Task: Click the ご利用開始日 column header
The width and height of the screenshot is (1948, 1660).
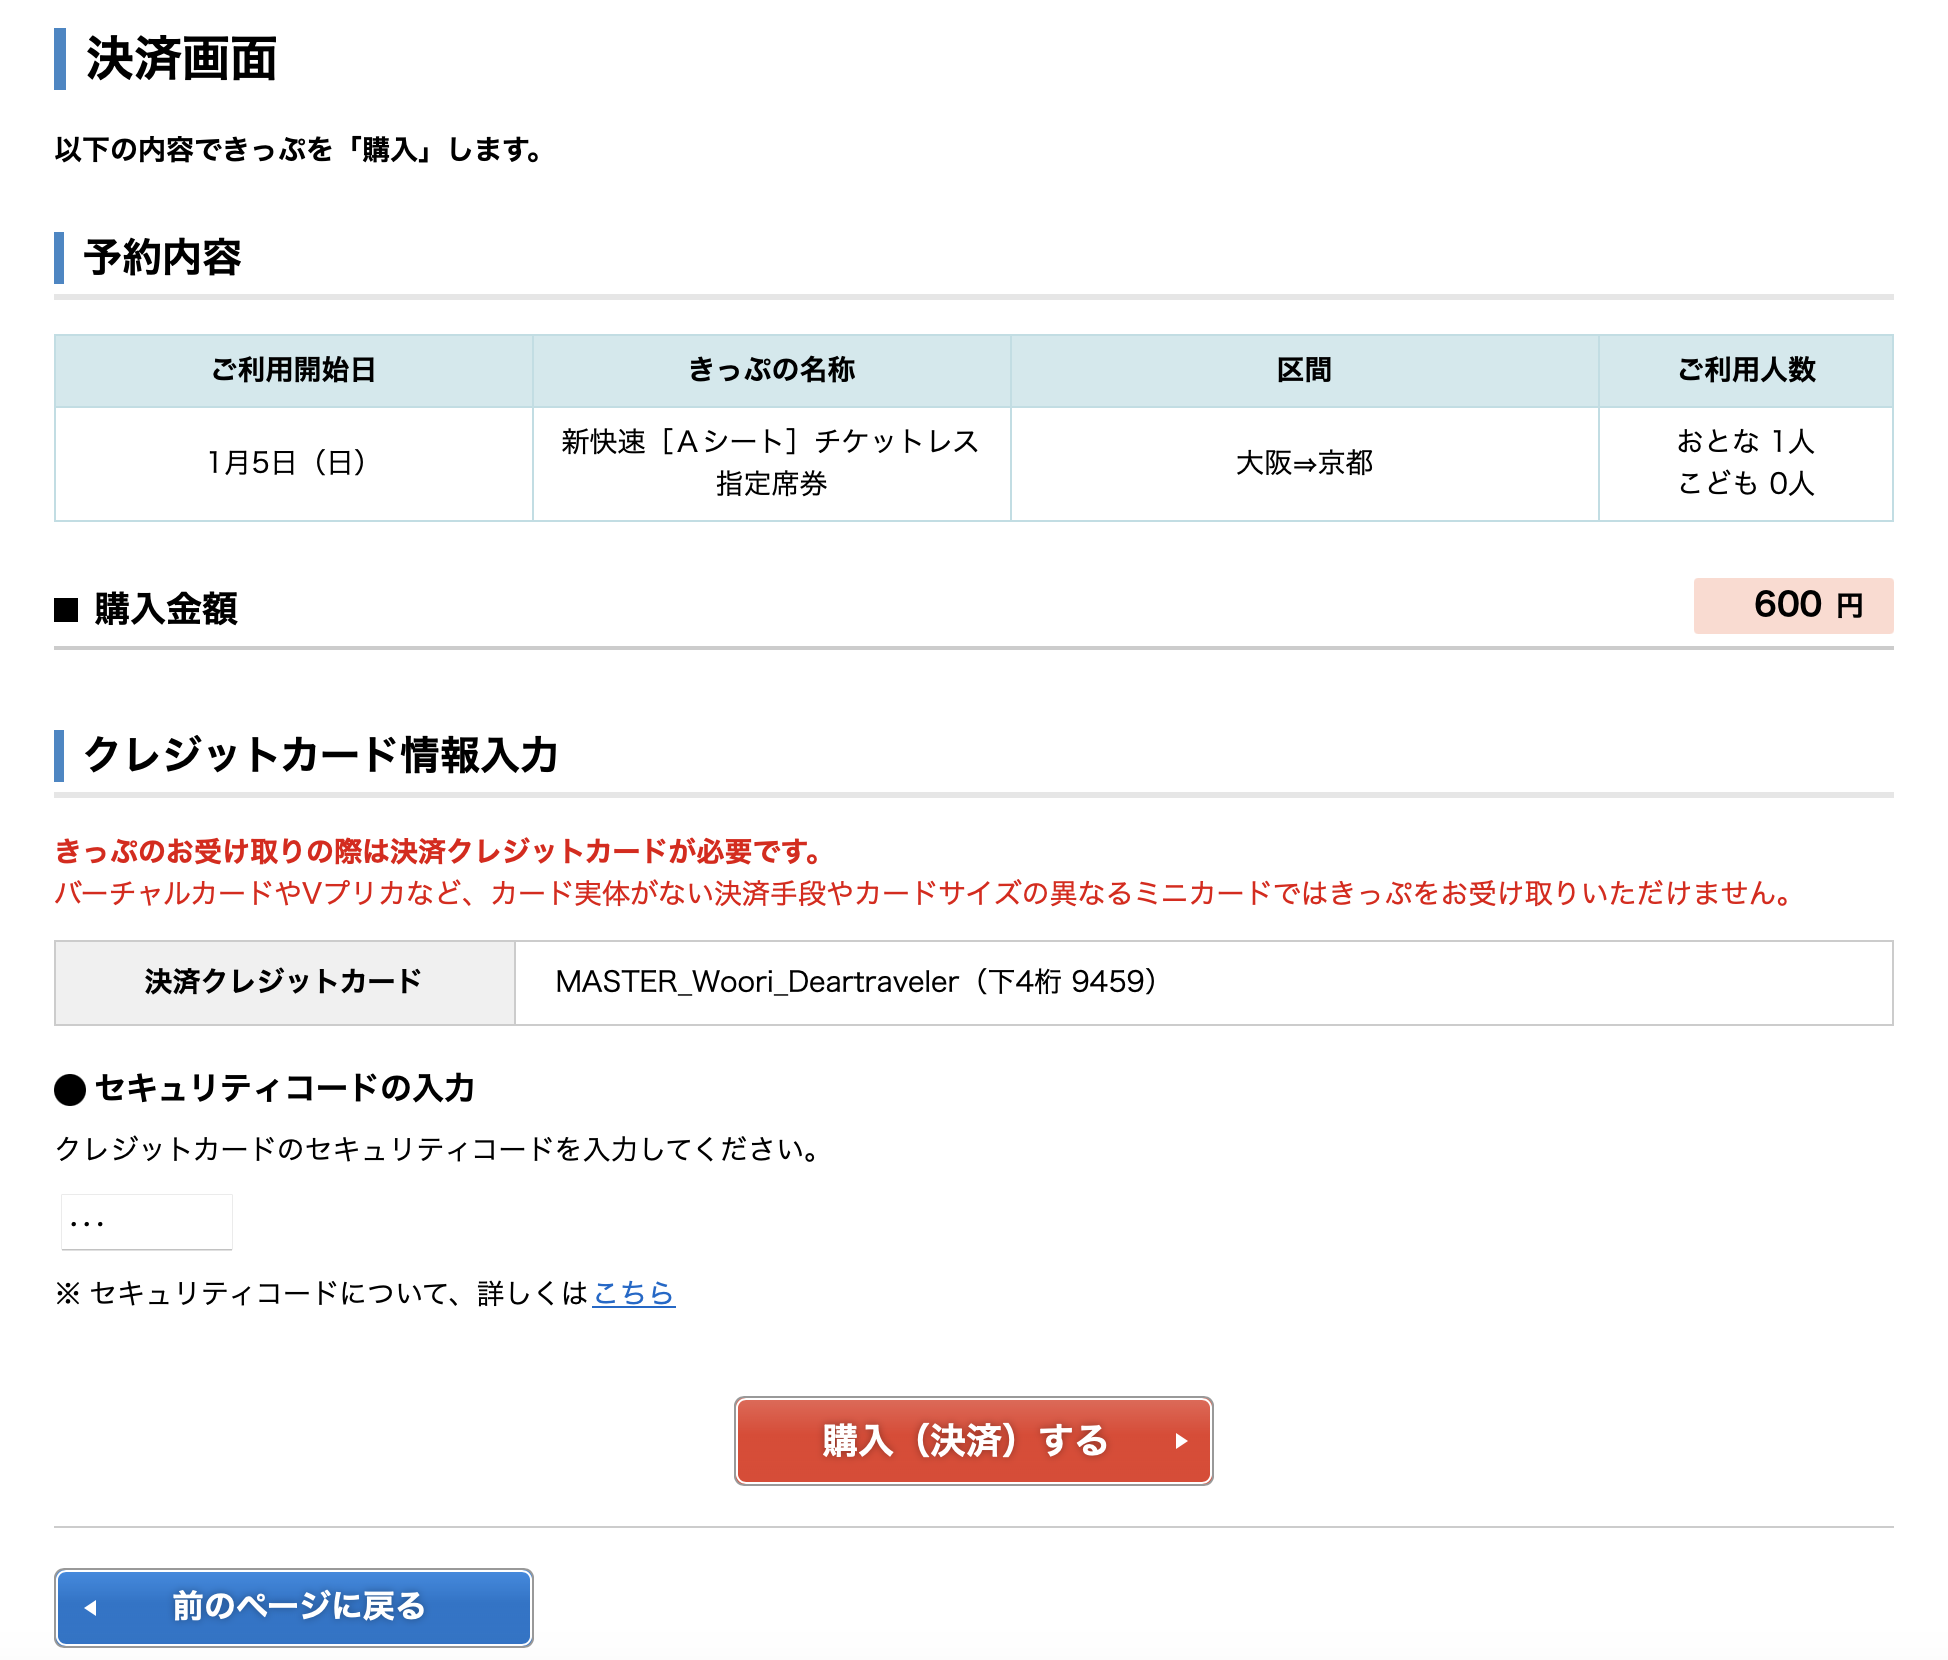Action: (293, 370)
